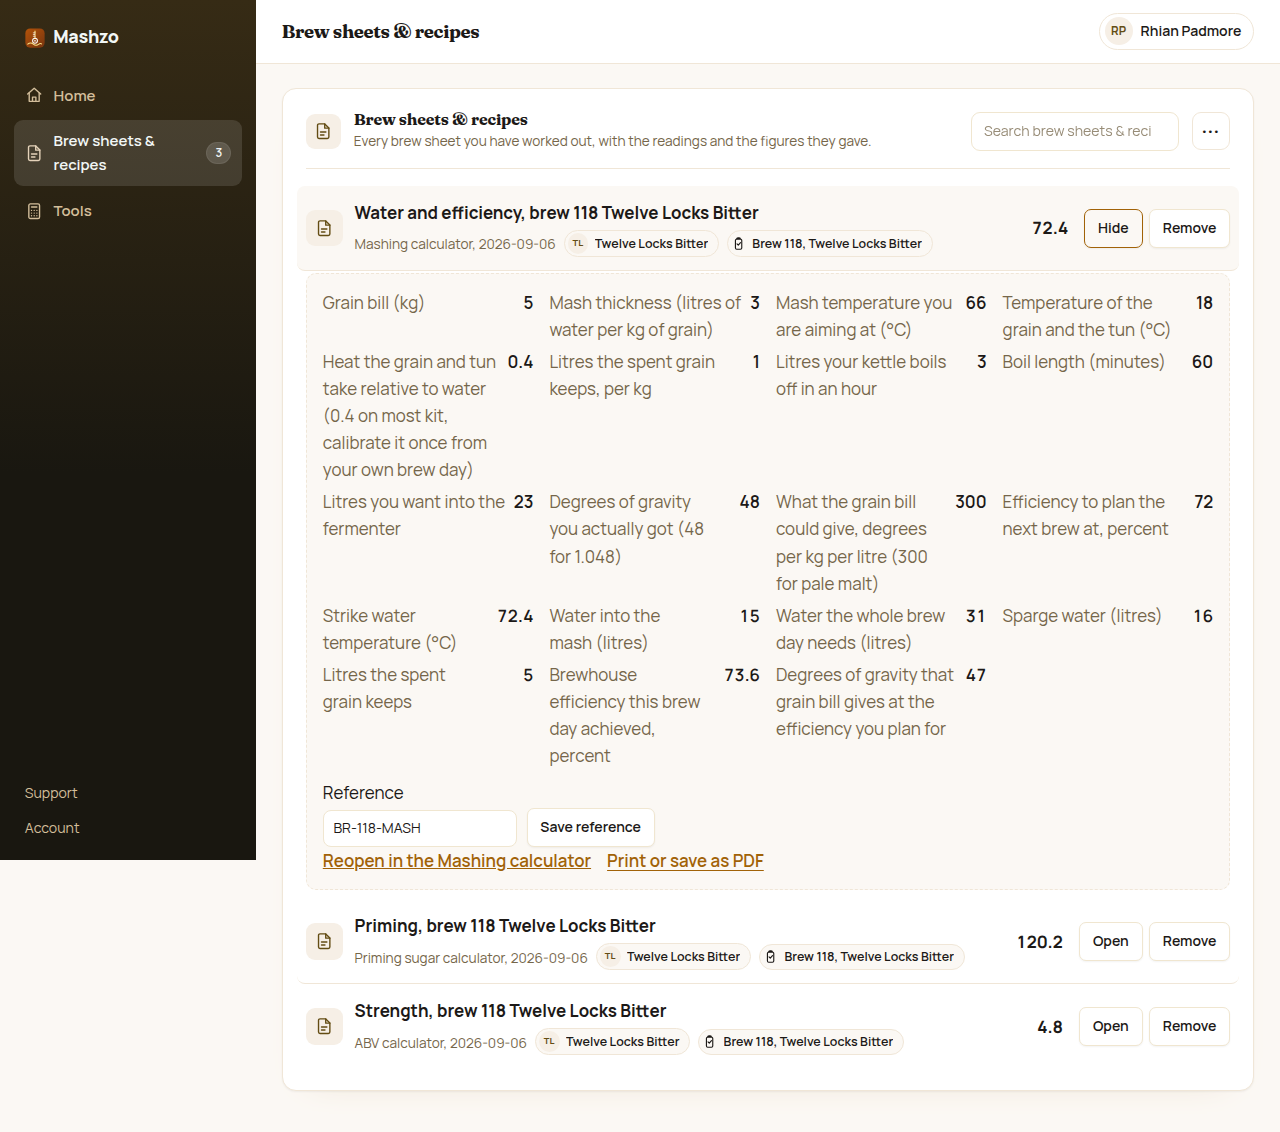Click Twelve Locks Bitter tag on mashing sheet
Image resolution: width=1280 pixels, height=1132 pixels.
point(641,244)
